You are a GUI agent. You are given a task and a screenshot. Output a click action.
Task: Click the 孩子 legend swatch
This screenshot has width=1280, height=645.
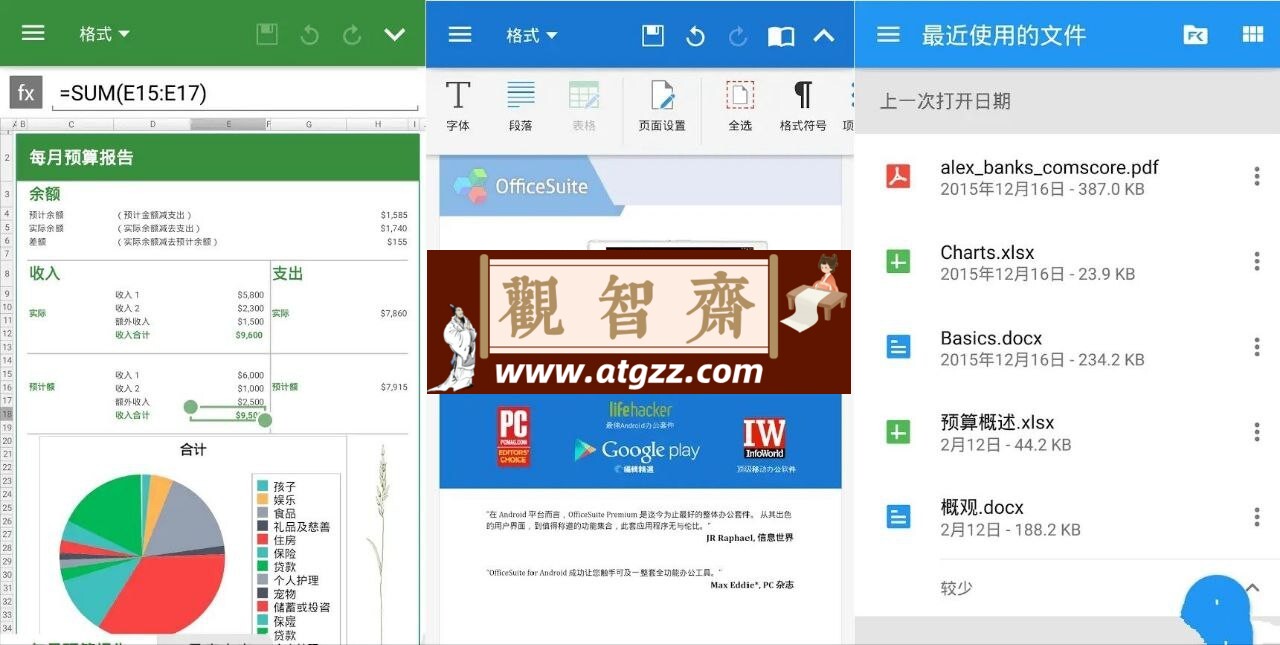[262, 485]
